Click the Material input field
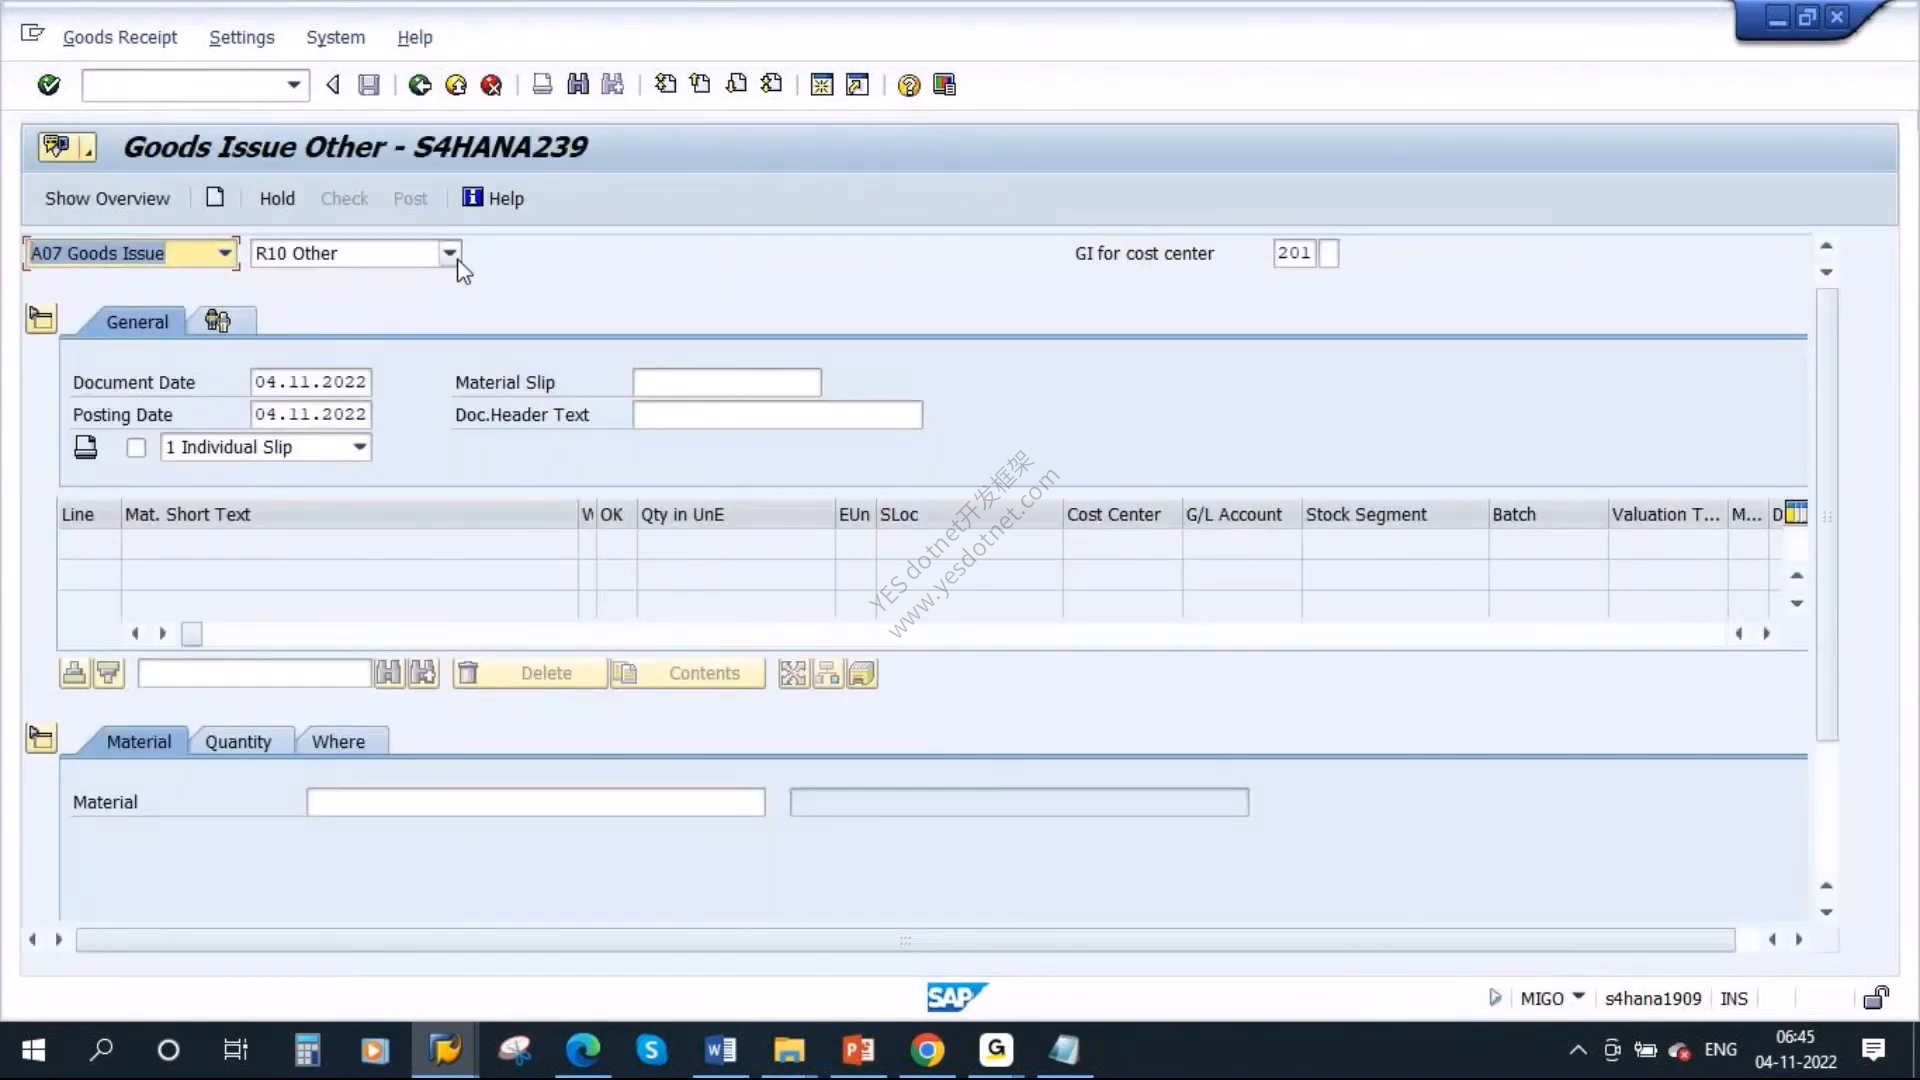 tap(536, 802)
